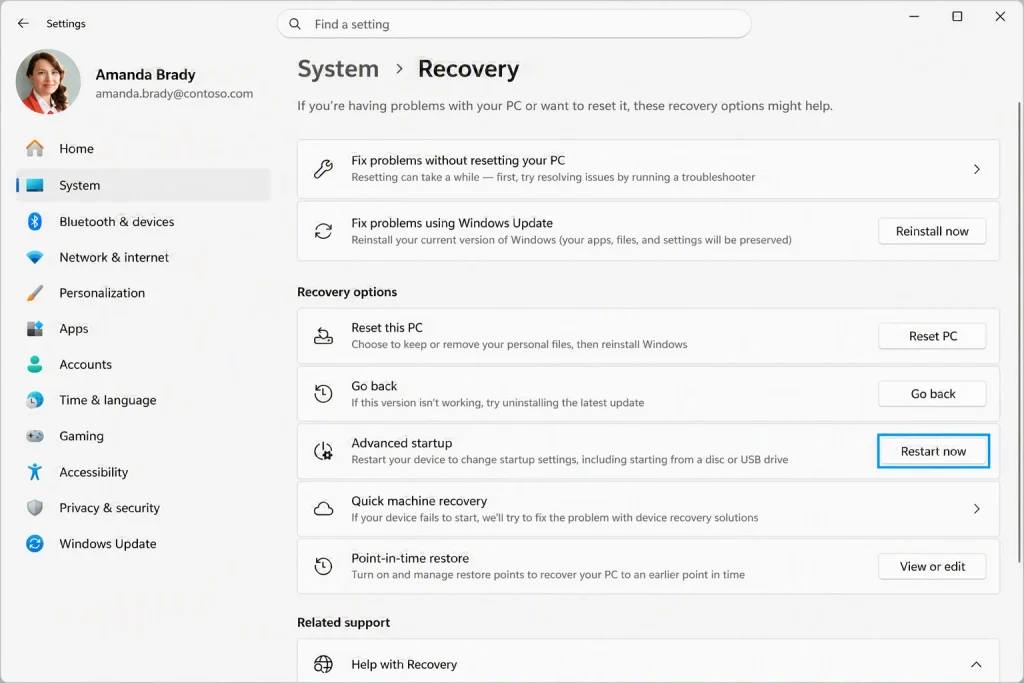This screenshot has width=1024, height=683.
Task: Maximize the Settings window
Action: coord(957,16)
